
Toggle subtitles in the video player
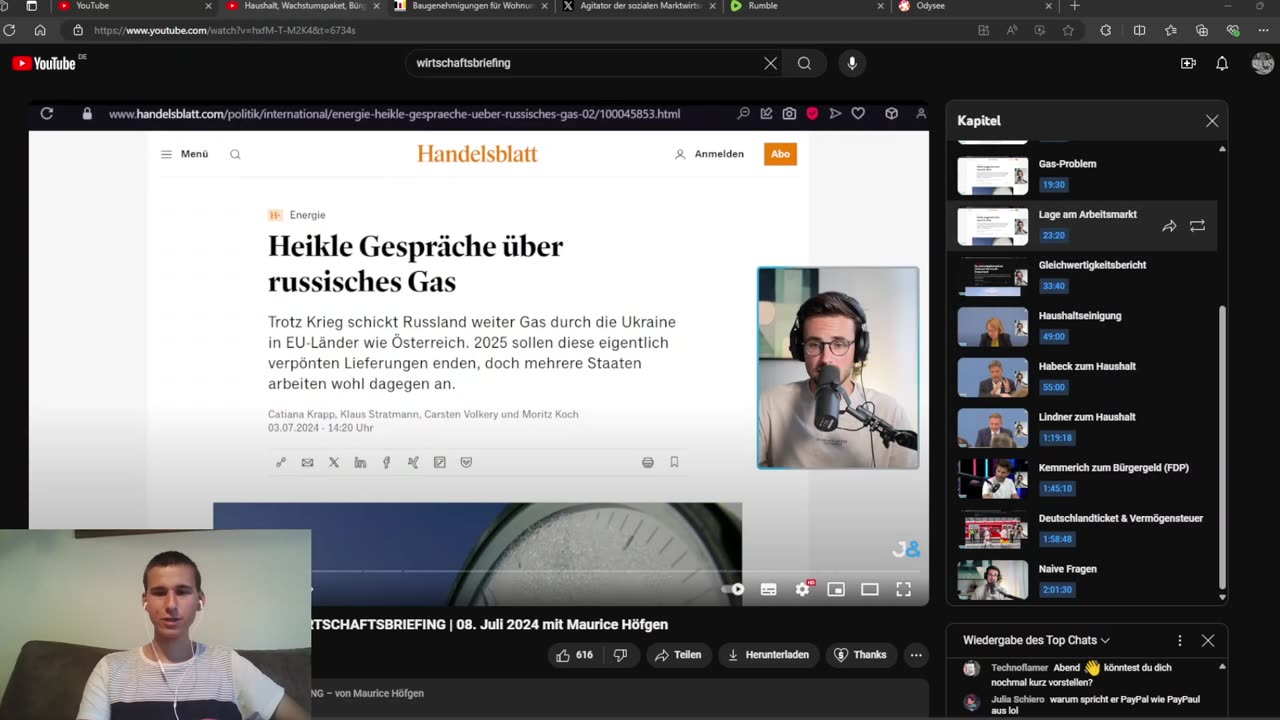[769, 589]
